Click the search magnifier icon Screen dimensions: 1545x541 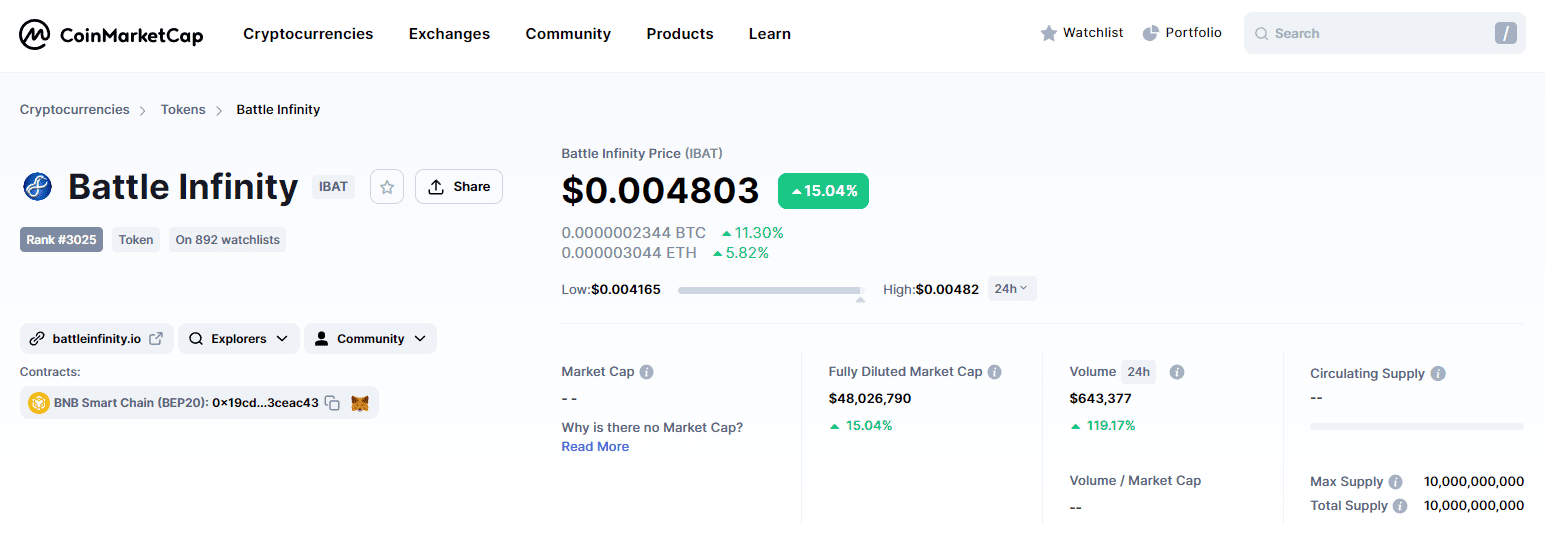[x=1262, y=33]
